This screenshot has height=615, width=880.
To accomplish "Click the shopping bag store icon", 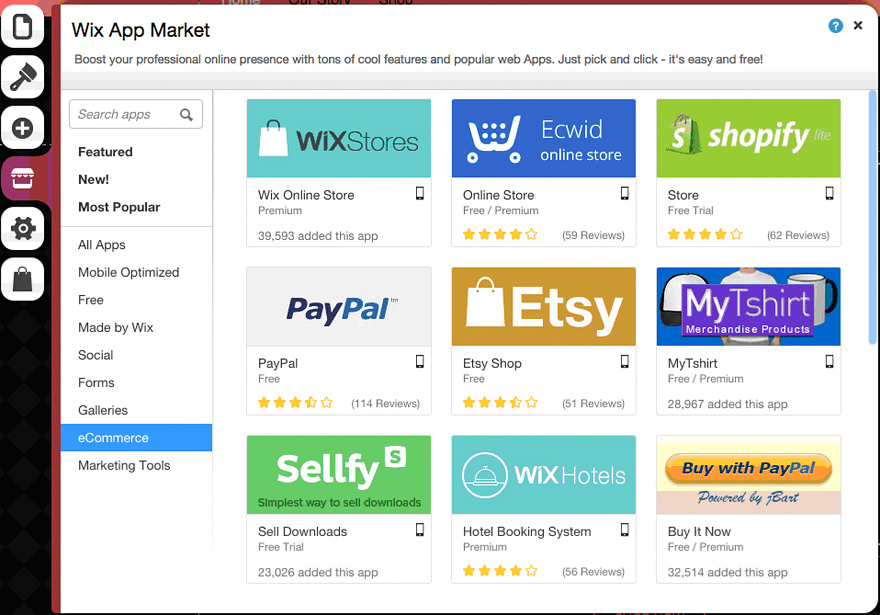I will pyautogui.click(x=22, y=280).
